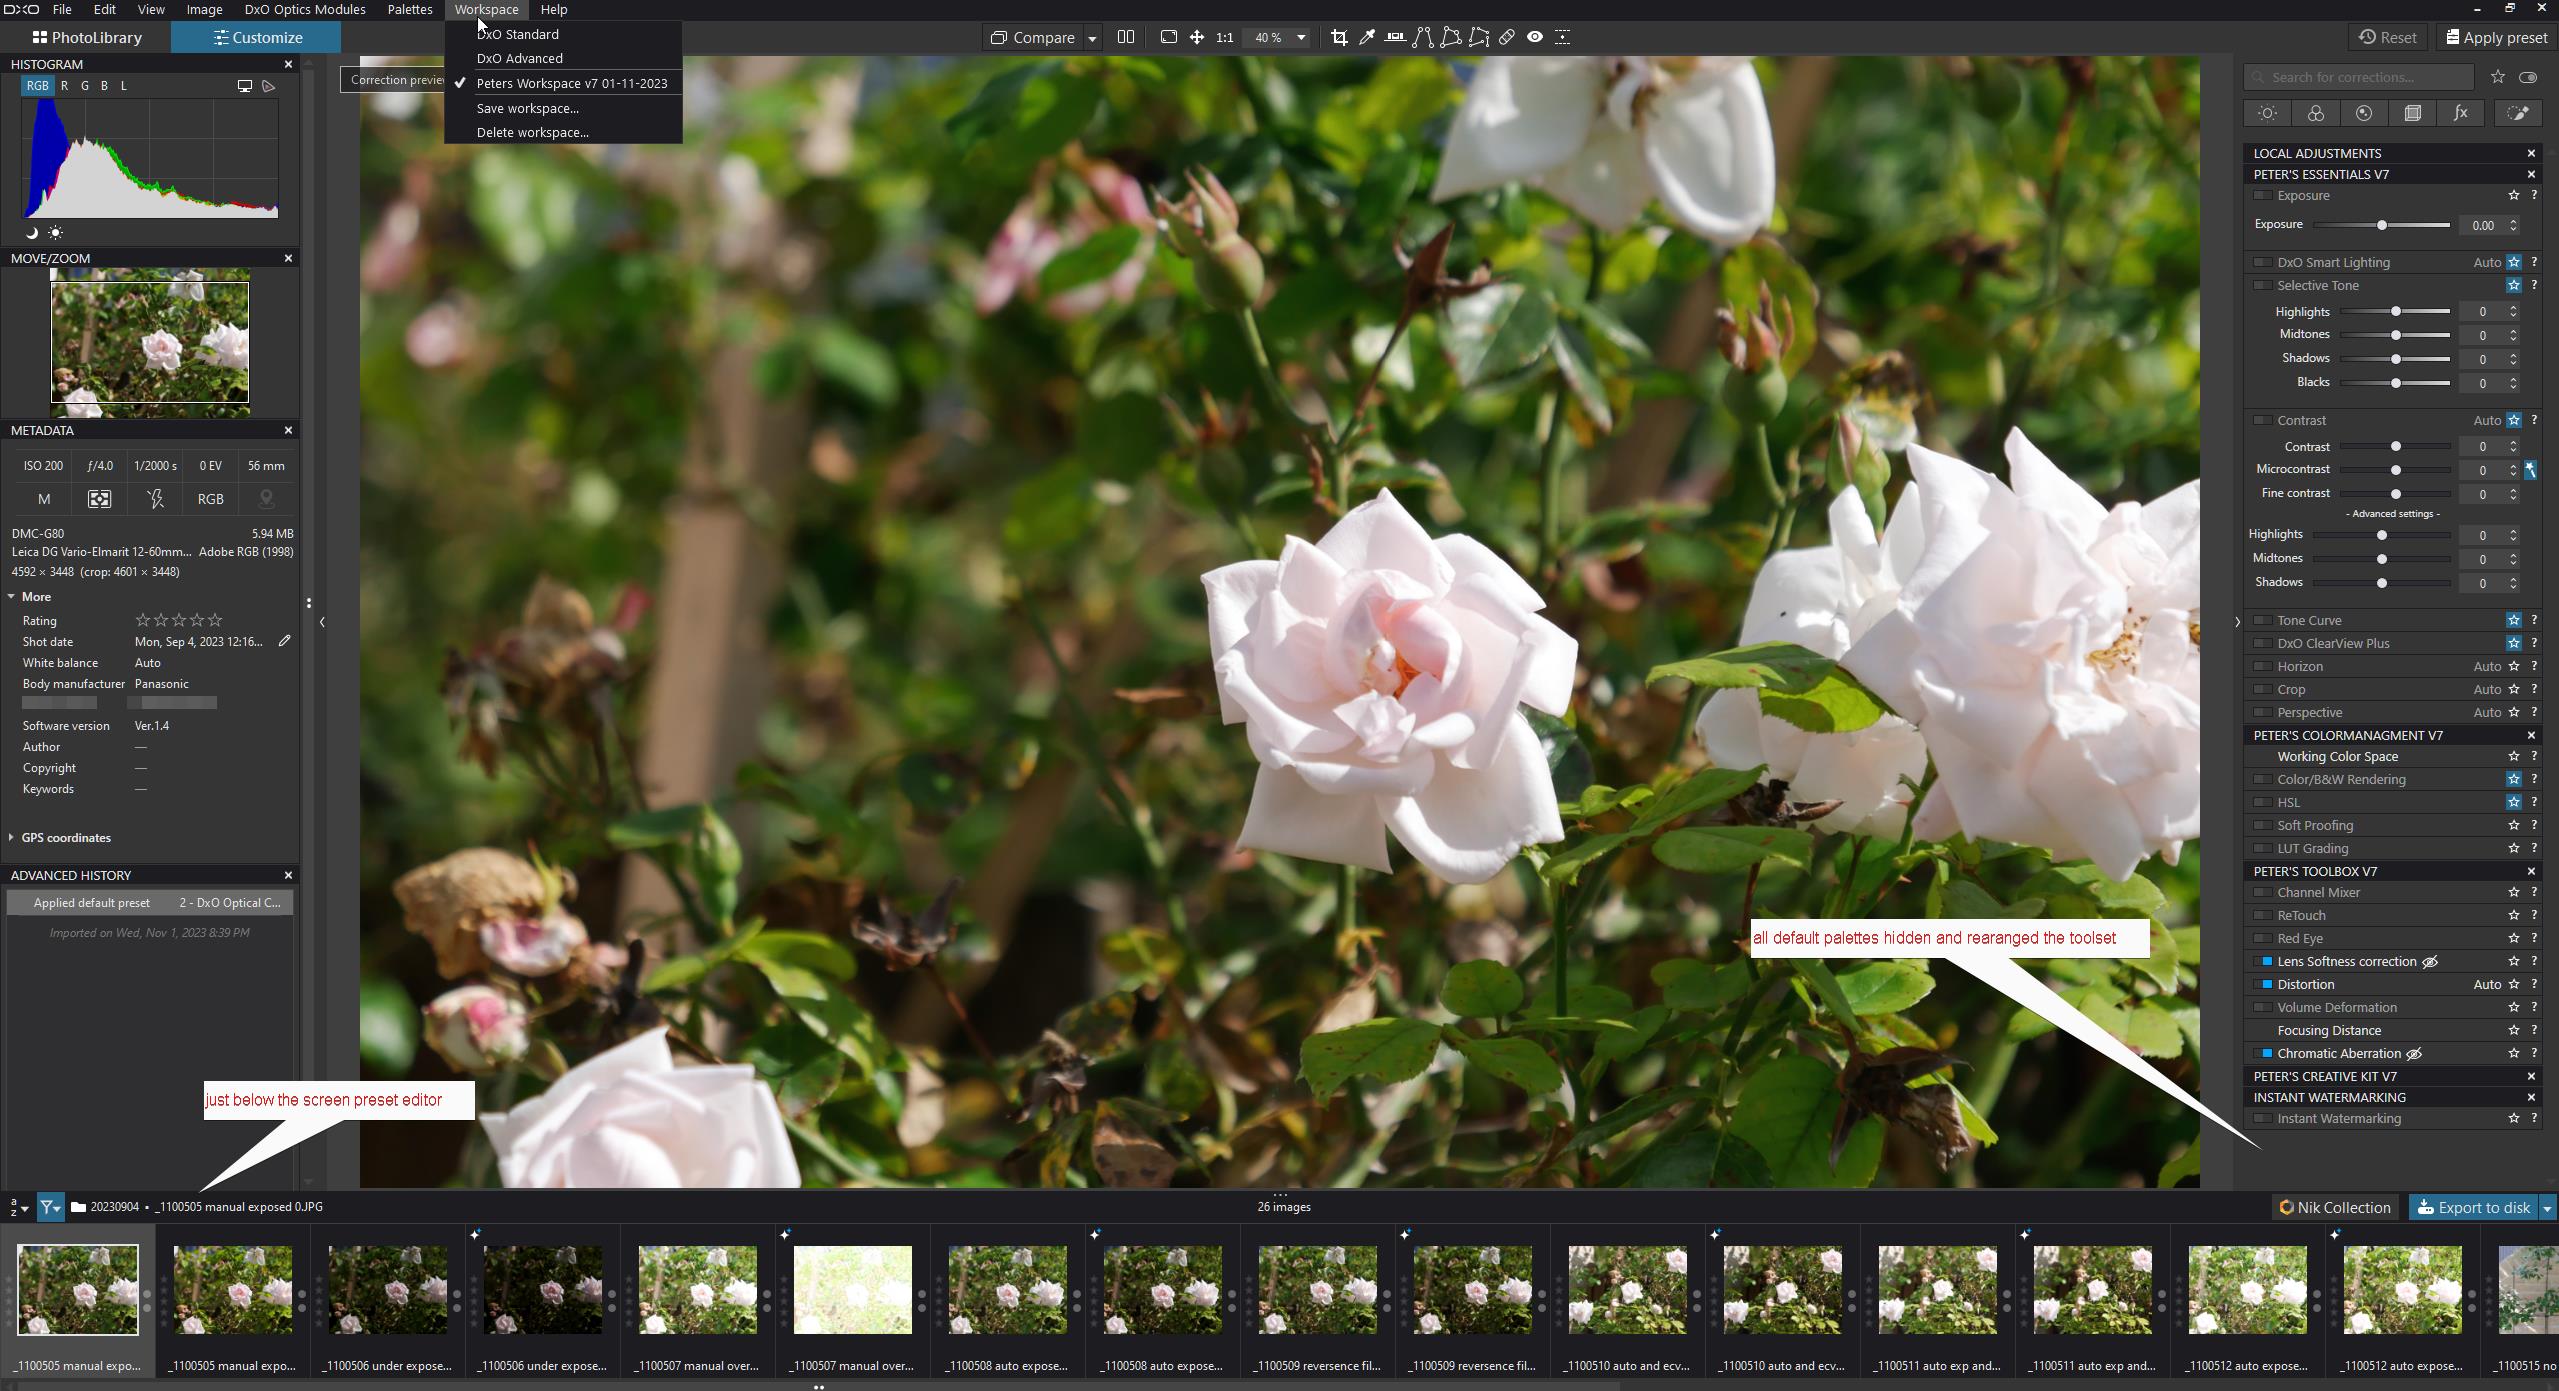Collapse the More metadata section
The width and height of the screenshot is (2559, 1391).
click(11, 596)
